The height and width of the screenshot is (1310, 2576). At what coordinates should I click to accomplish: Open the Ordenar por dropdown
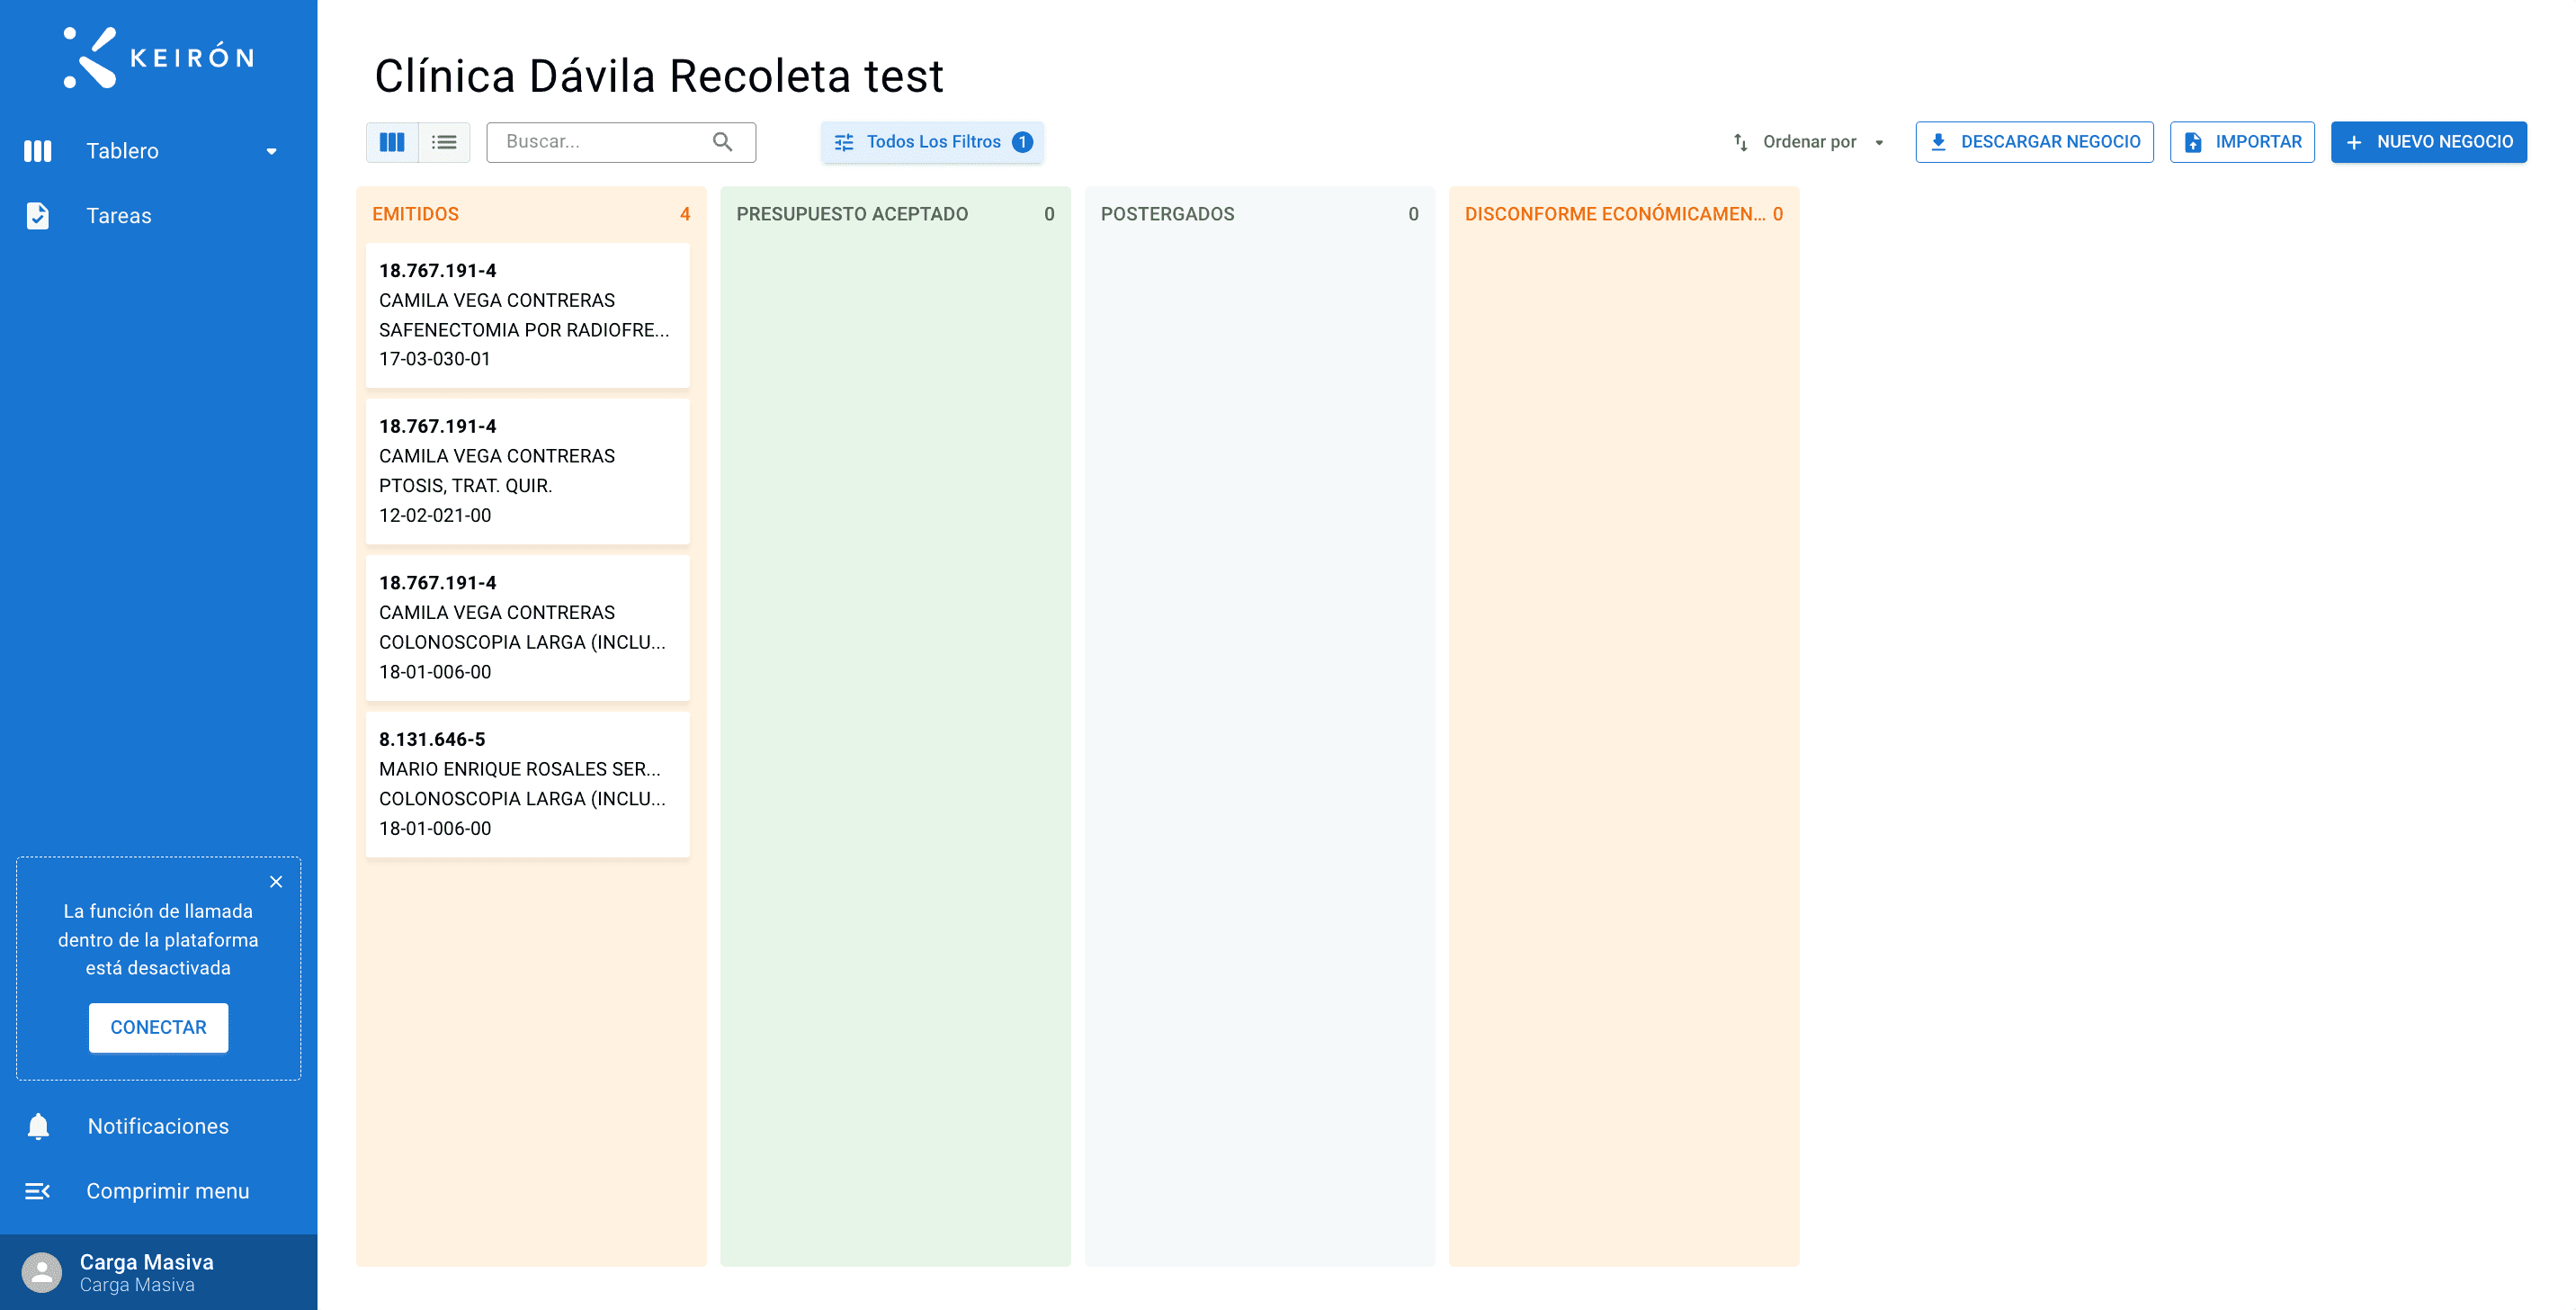1808,142
